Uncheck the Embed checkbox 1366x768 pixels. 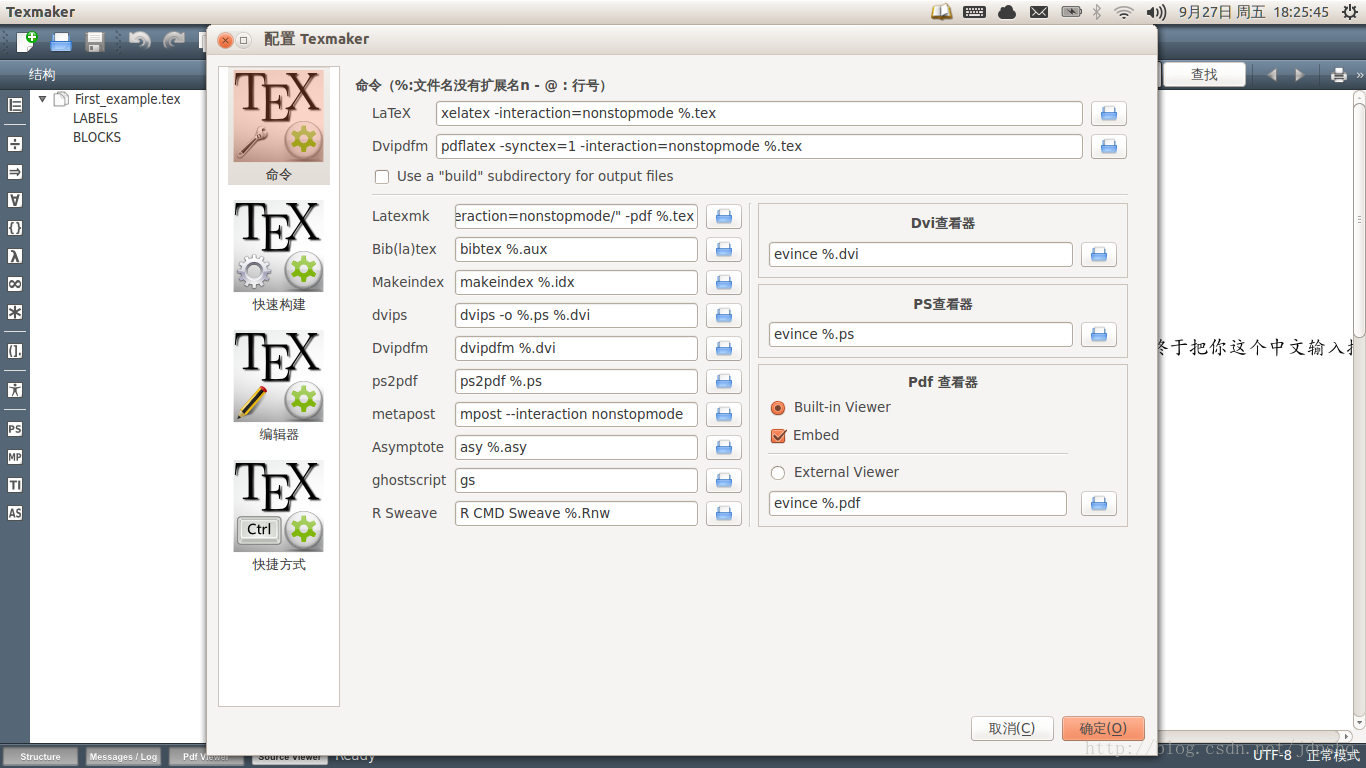click(x=778, y=436)
